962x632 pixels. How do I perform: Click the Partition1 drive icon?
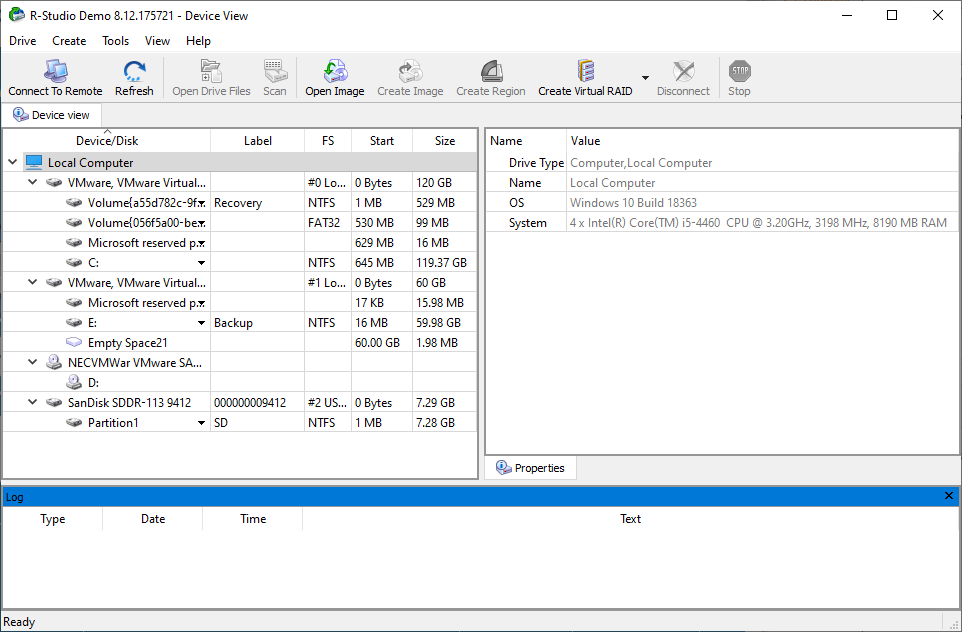(x=74, y=423)
